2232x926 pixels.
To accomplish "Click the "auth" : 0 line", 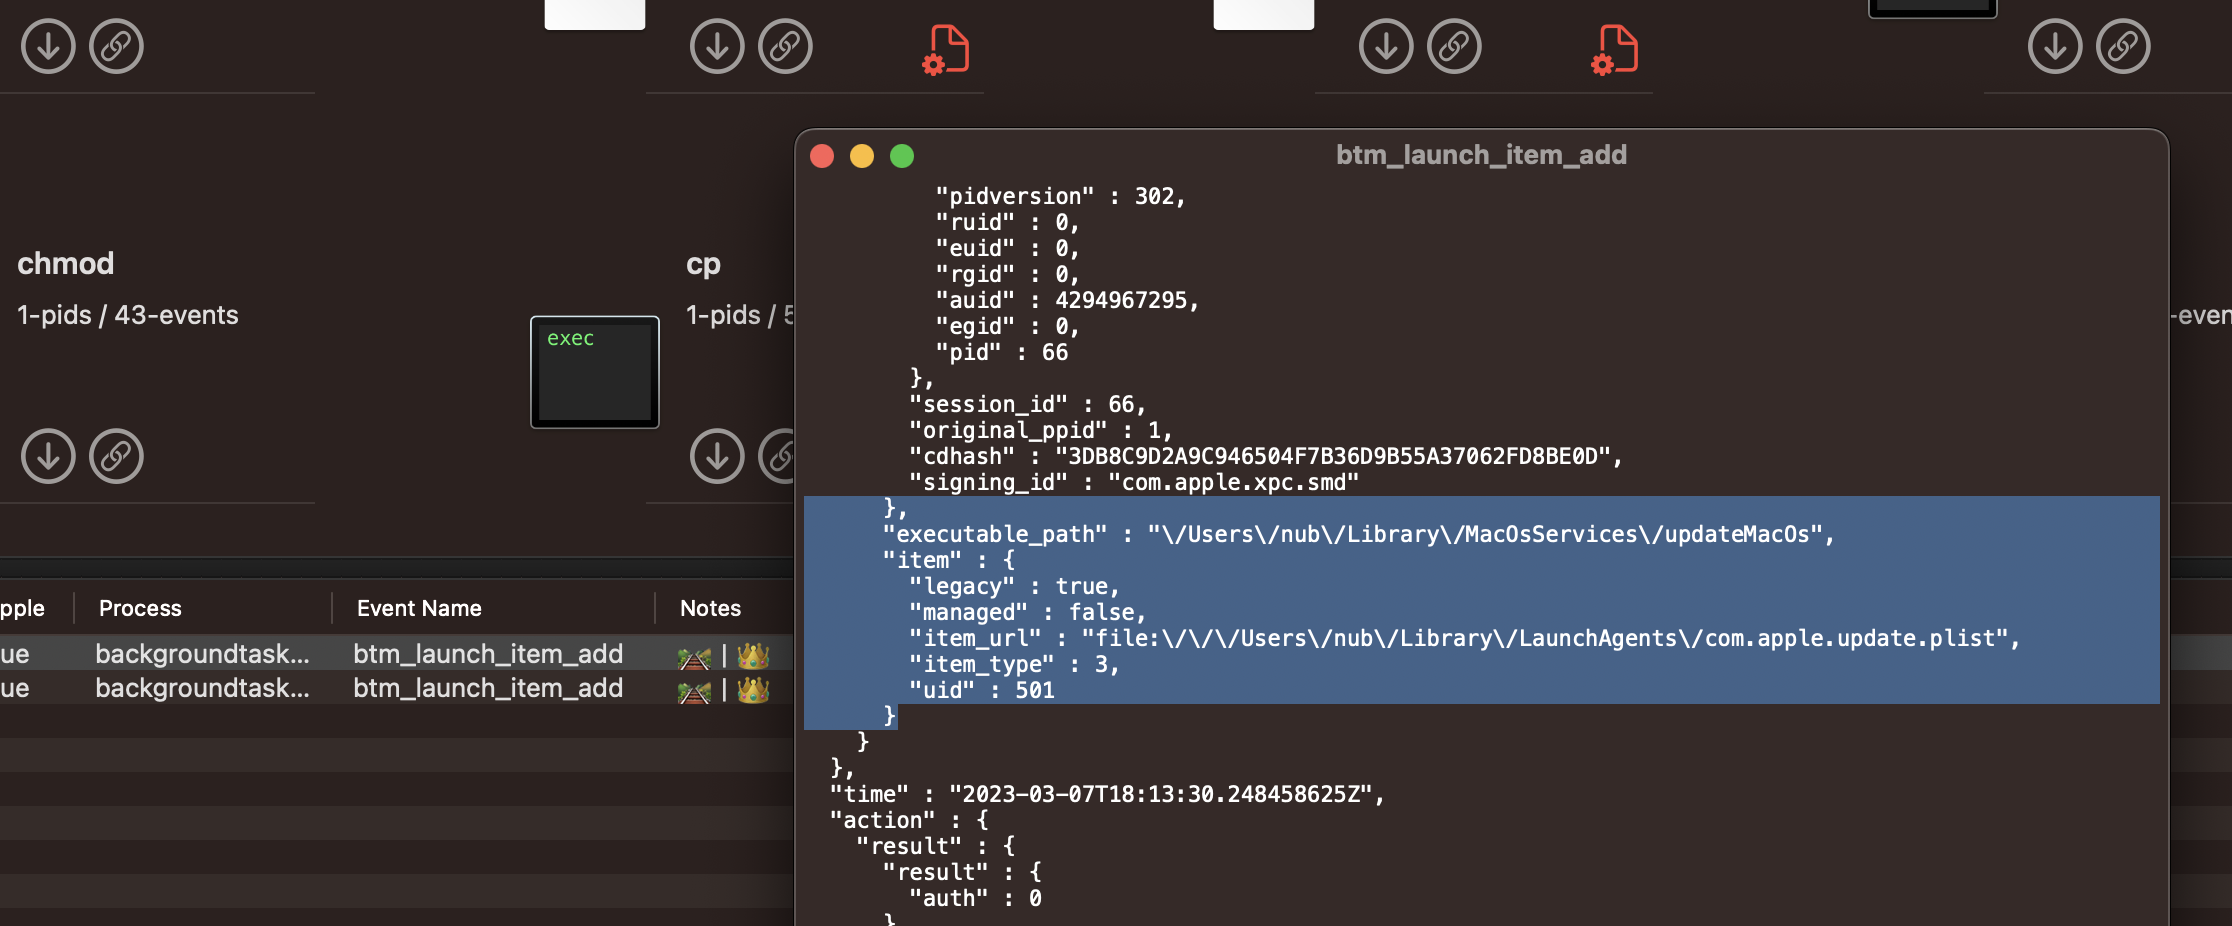I will click(x=975, y=898).
